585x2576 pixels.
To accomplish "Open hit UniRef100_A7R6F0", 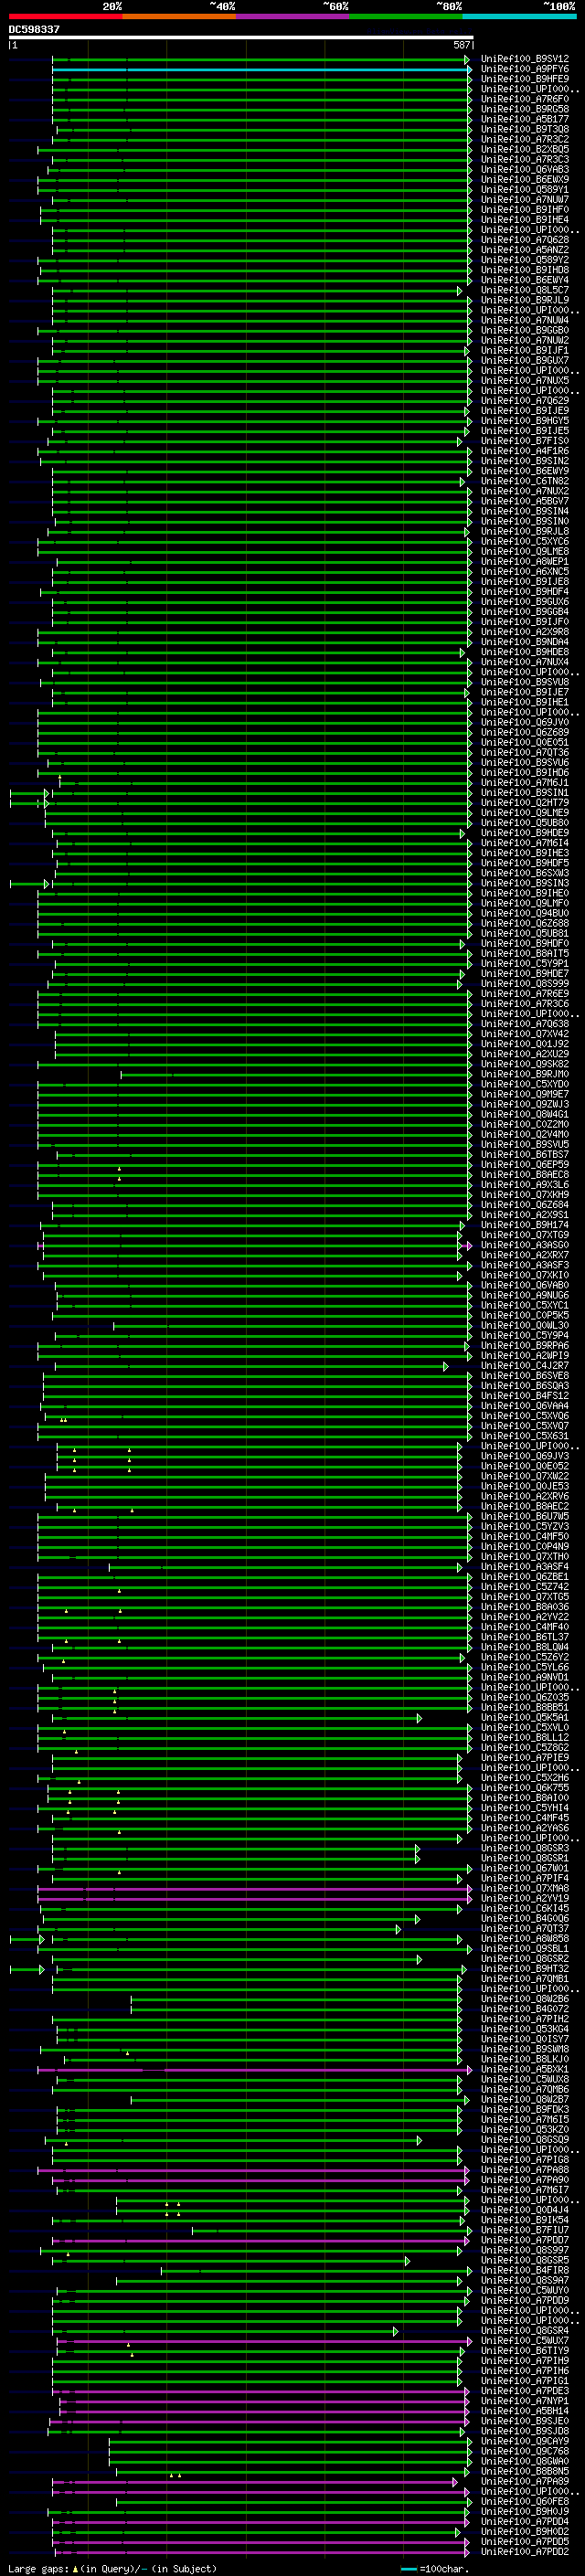I will [525, 99].
